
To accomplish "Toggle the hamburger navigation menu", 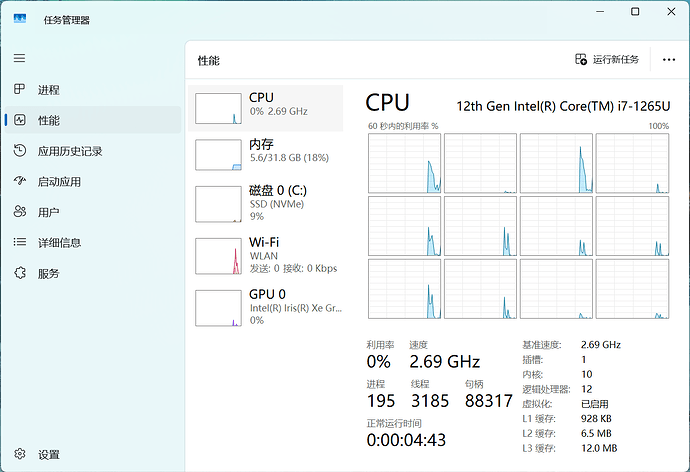I will click(19, 59).
